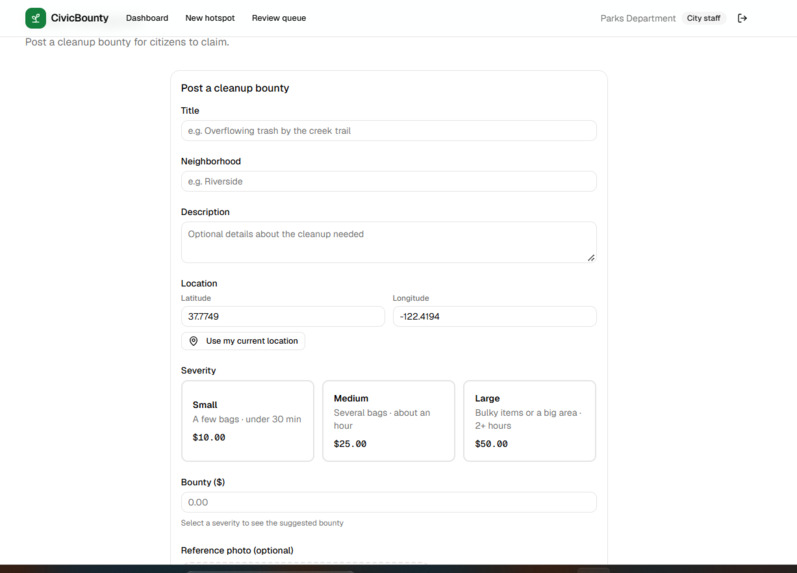This screenshot has width=797, height=573.
Task: Click the Neighborhood label
Action: (211, 161)
